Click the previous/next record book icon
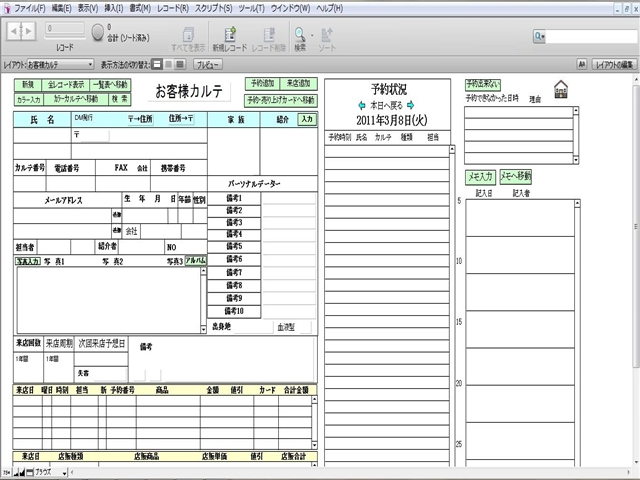The height and width of the screenshot is (480, 640). (21, 32)
